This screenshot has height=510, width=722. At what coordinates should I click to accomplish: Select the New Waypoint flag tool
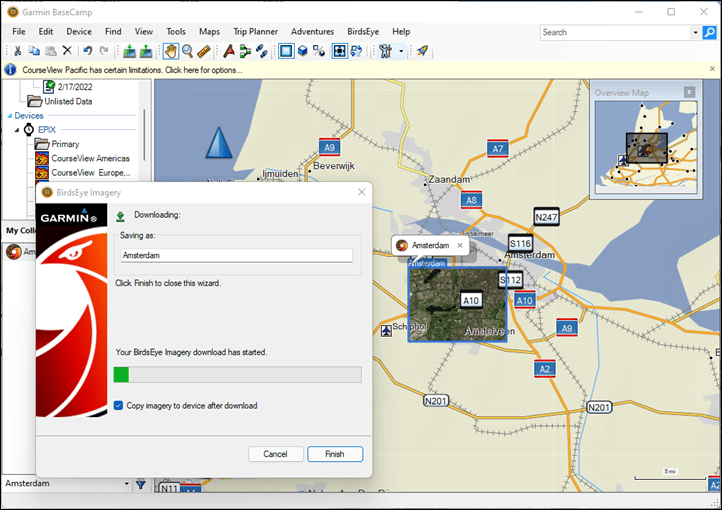click(228, 51)
